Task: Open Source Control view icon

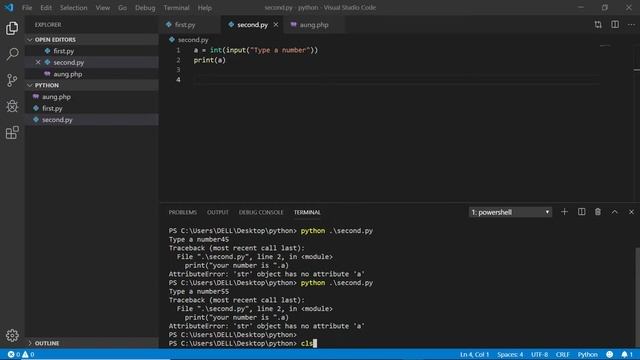Action: 12,80
